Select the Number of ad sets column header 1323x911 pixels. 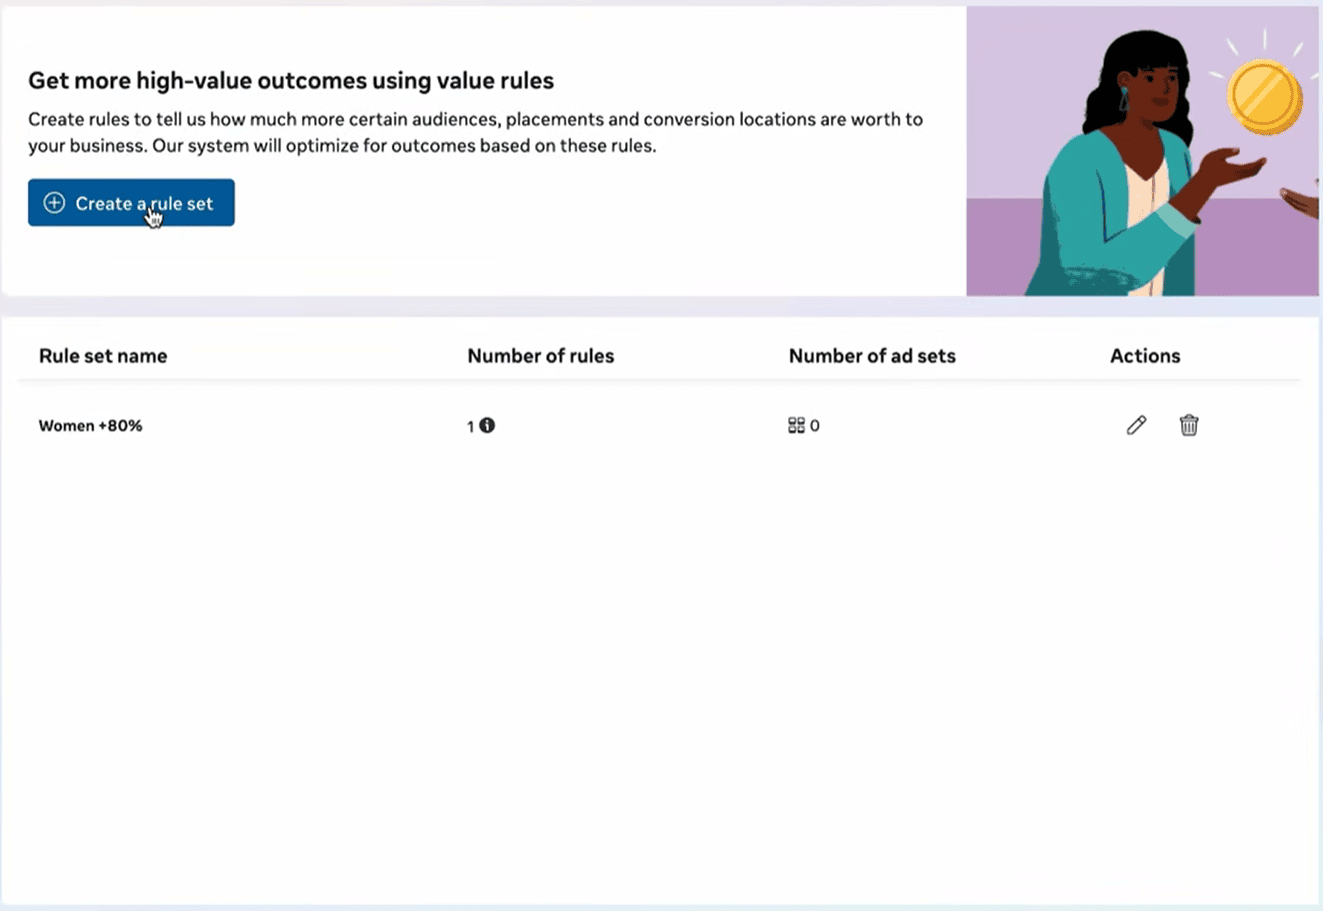pyautogui.click(x=872, y=356)
